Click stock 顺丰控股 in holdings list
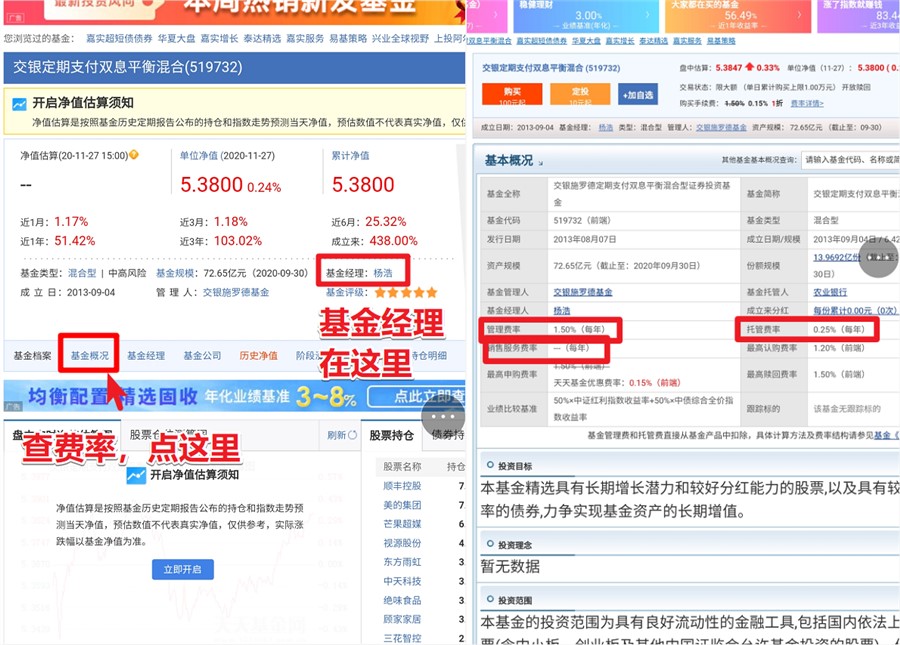The width and height of the screenshot is (900, 645). pyautogui.click(x=402, y=486)
